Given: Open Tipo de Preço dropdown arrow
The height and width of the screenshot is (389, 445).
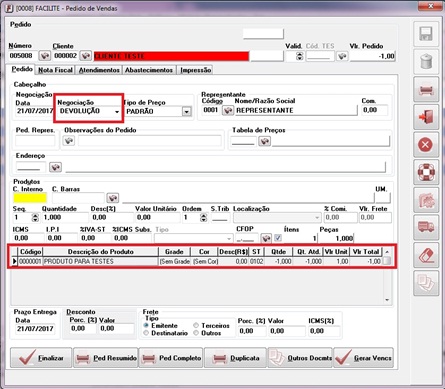Looking at the screenshot, I should click(187, 112).
